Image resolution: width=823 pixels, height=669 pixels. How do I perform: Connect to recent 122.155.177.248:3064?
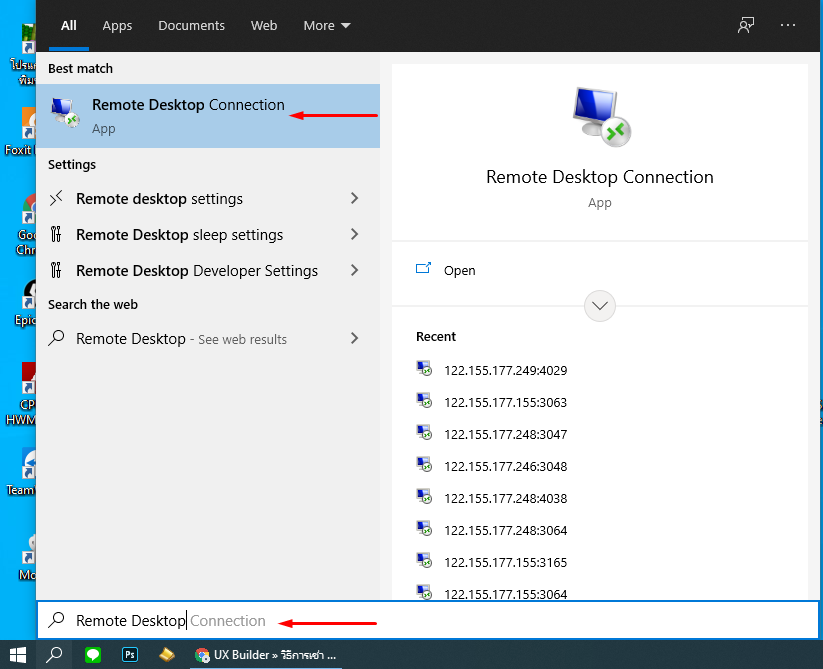tap(505, 530)
